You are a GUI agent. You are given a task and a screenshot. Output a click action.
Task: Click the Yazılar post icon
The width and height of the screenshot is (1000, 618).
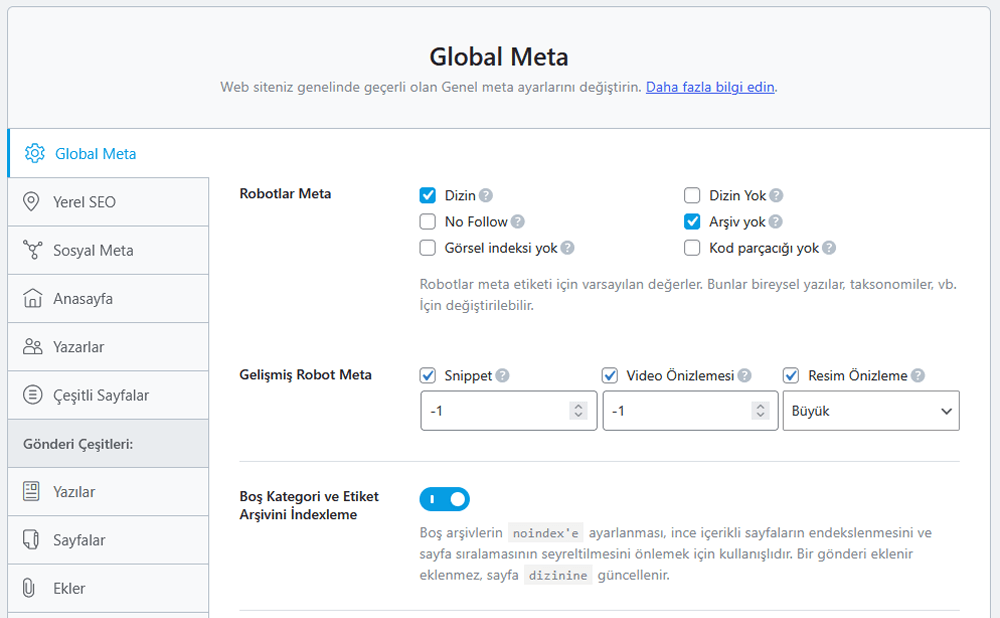click(31, 491)
